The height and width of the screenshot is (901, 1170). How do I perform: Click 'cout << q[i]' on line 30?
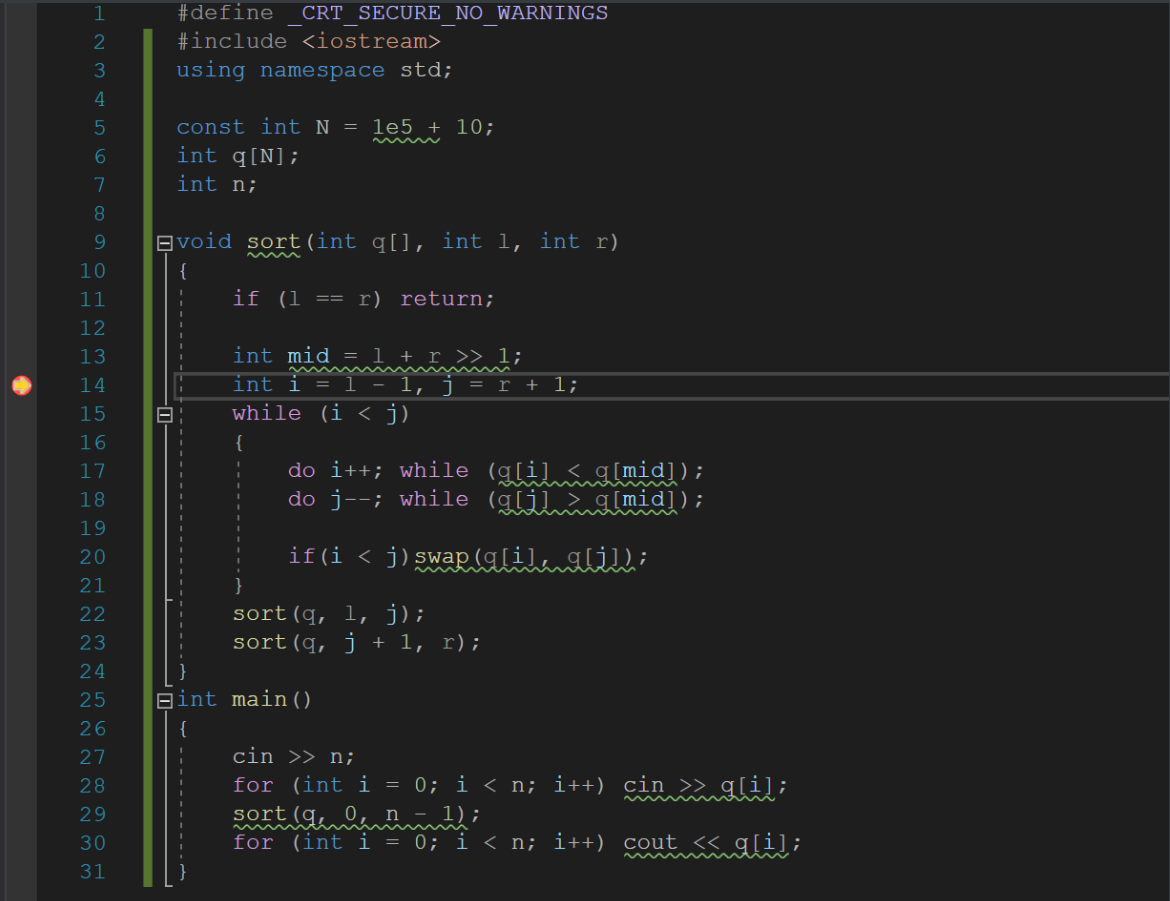[x=705, y=843]
